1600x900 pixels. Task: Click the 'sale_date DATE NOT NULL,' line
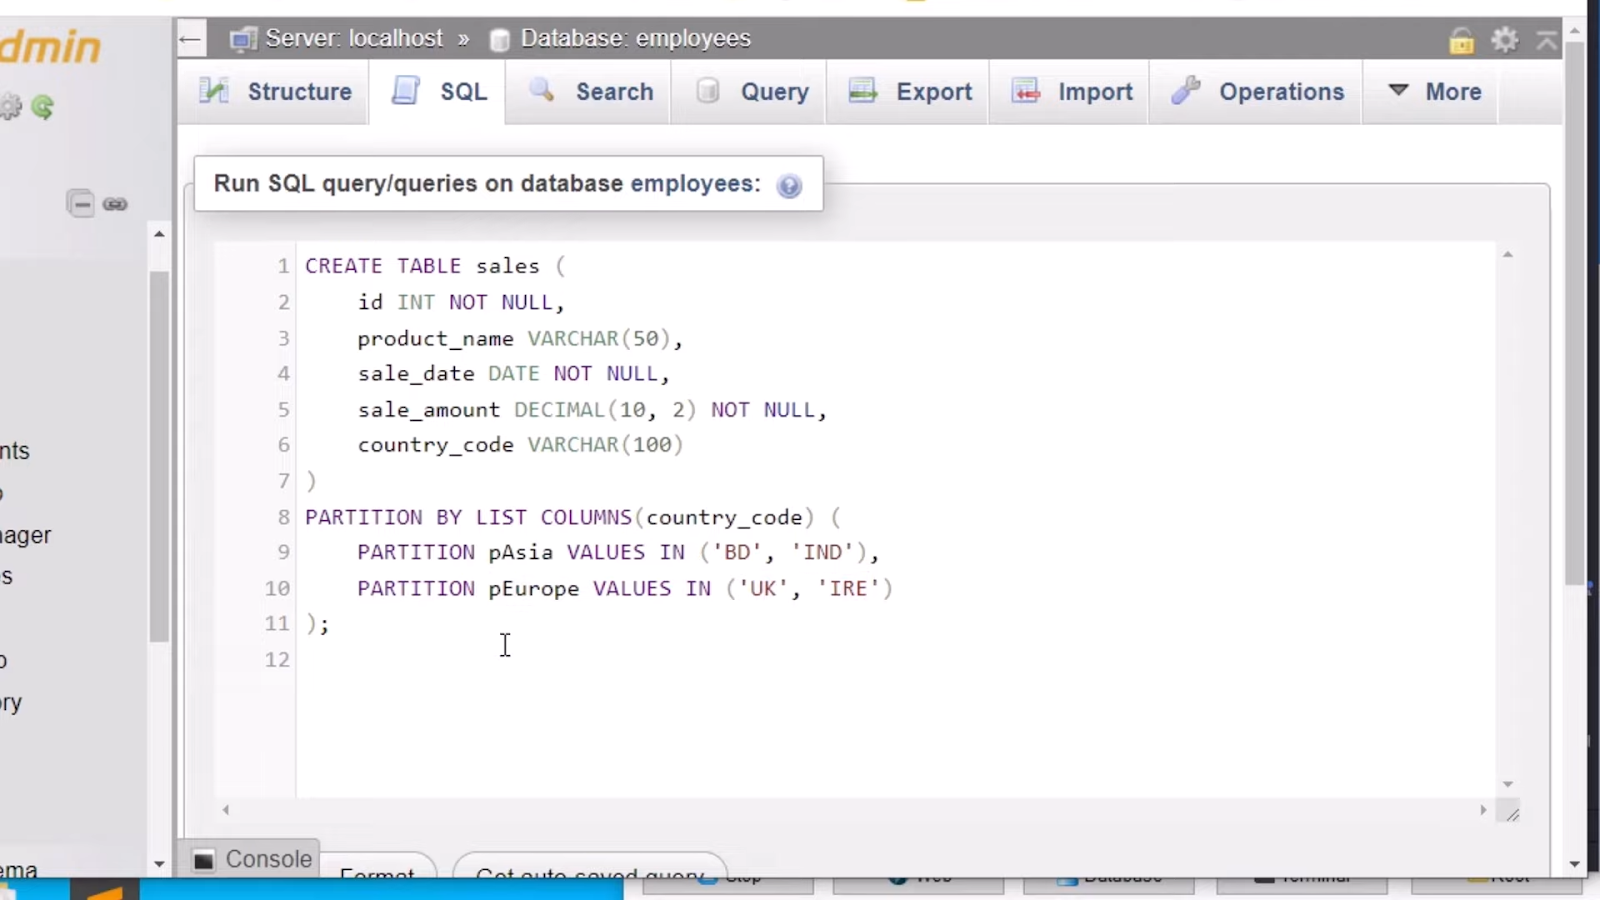pyautogui.click(x=514, y=374)
